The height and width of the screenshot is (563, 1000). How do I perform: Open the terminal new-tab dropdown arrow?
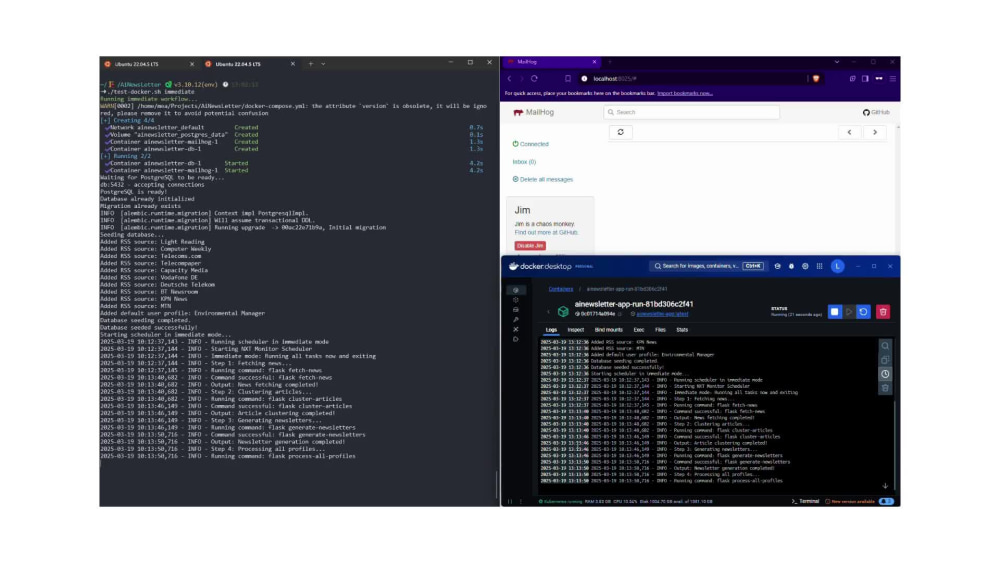(x=323, y=64)
